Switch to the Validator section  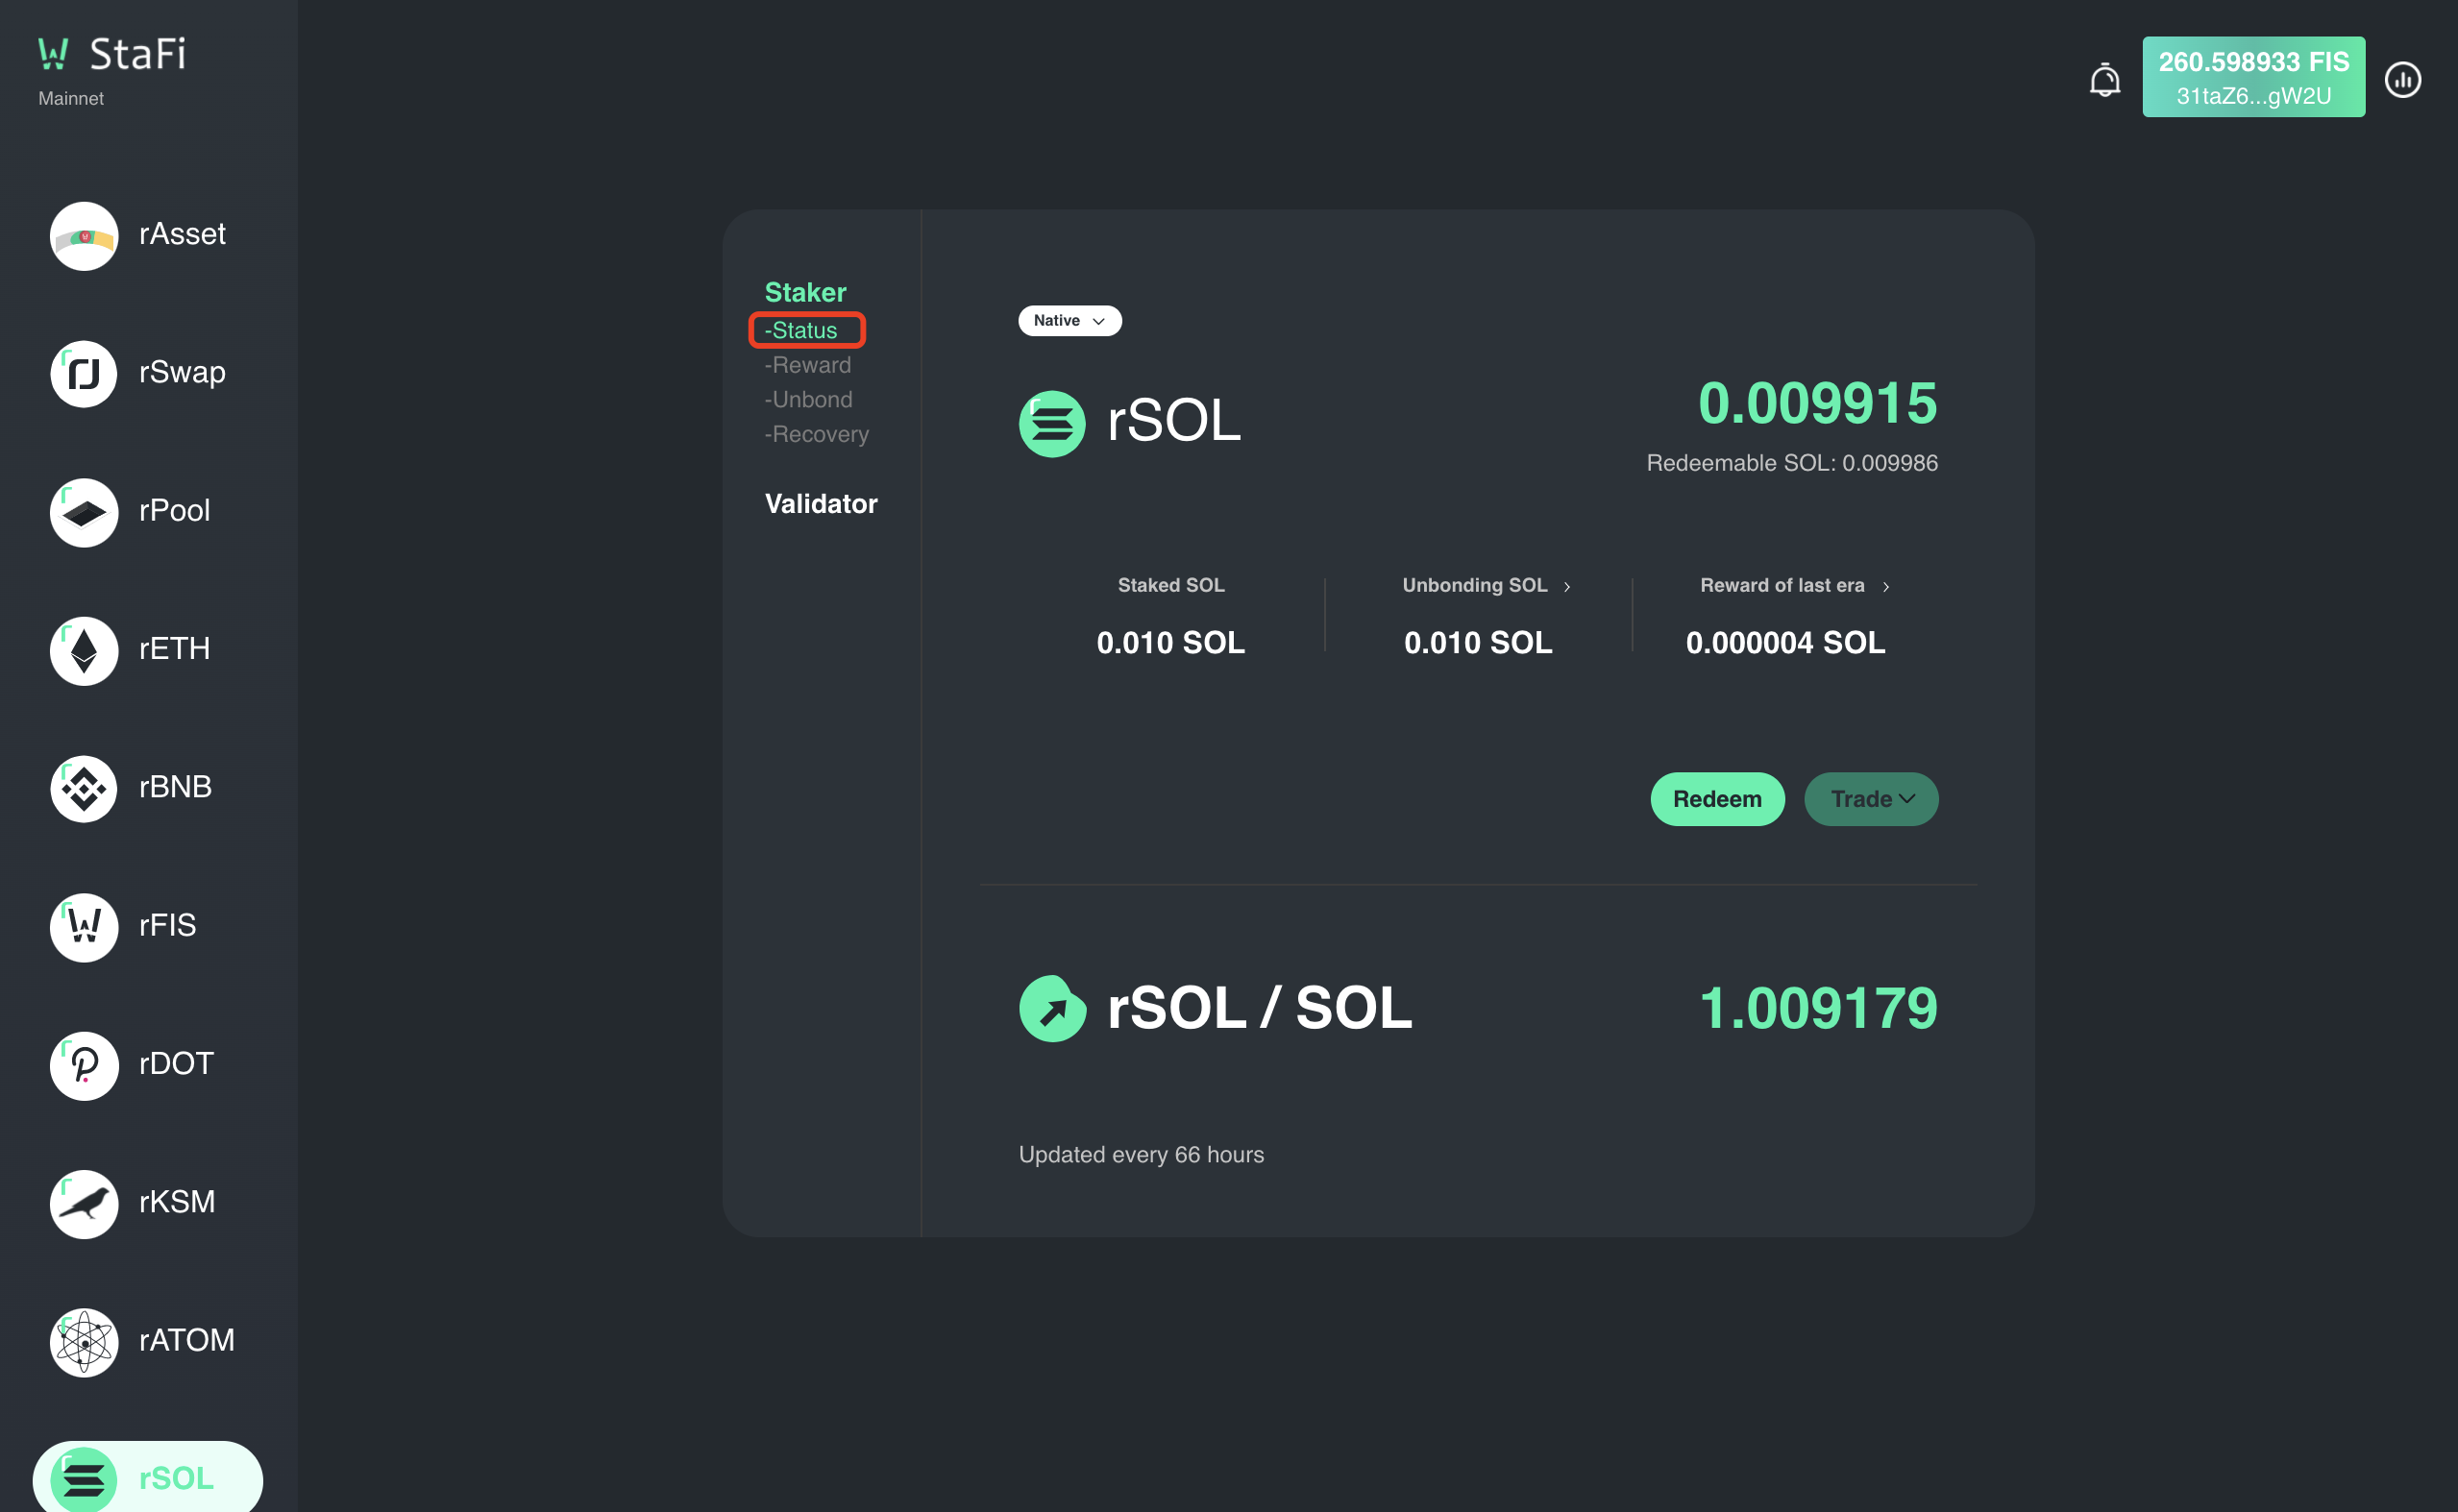(x=821, y=504)
